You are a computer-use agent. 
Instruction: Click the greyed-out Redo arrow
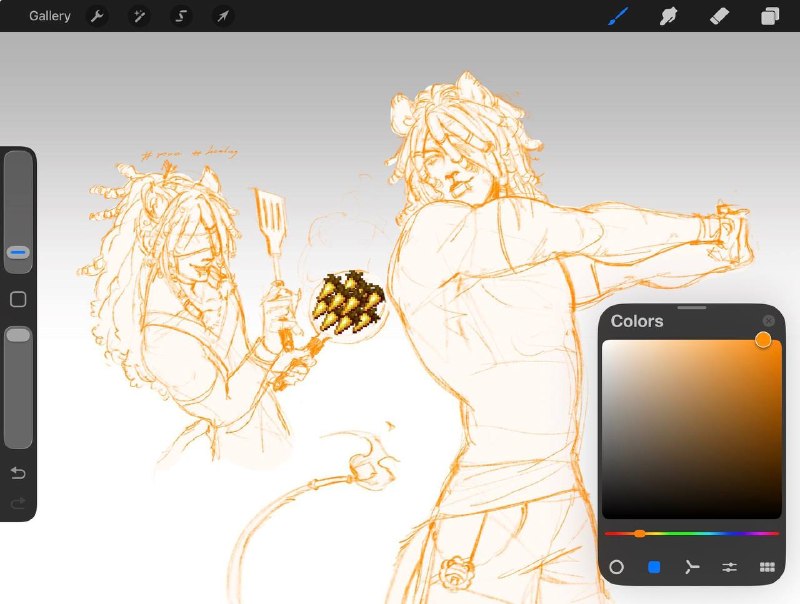coord(18,504)
